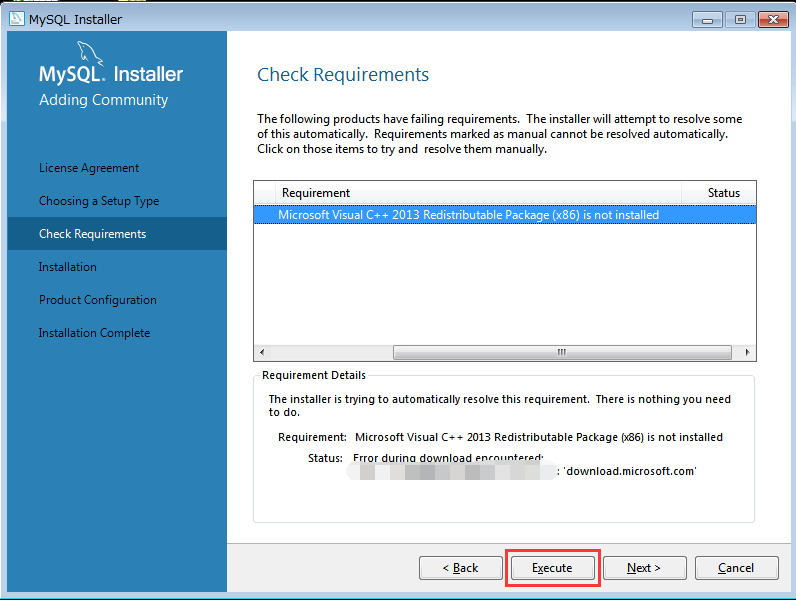Close the MySQL Installer window
Image resolution: width=796 pixels, height=600 pixels.
(773, 20)
